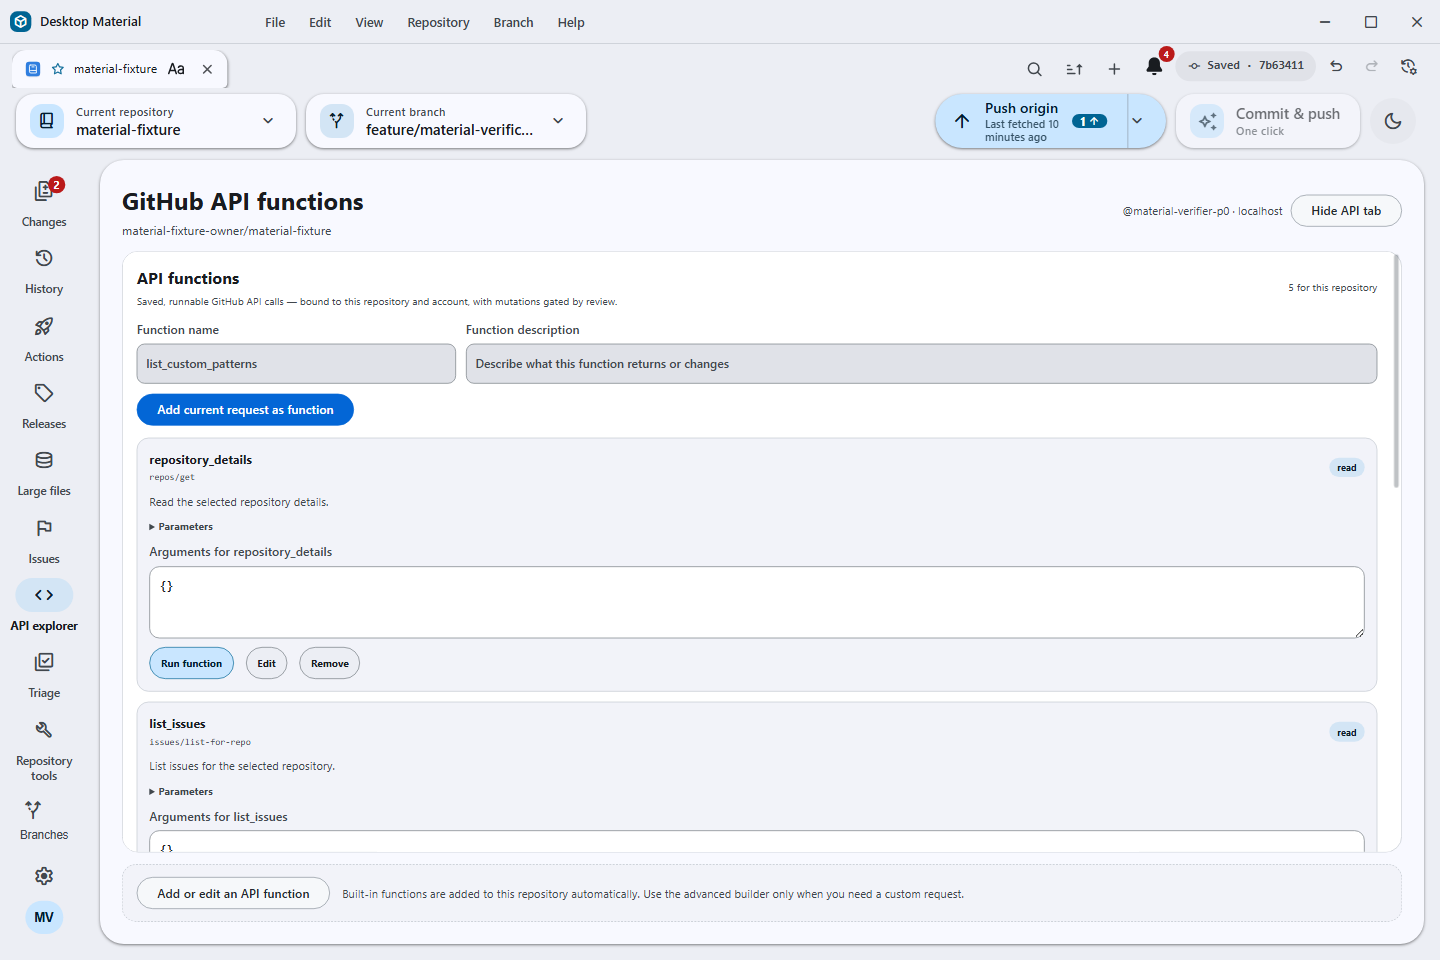
Task: Click the Desktop Material app logo
Action: (21, 21)
